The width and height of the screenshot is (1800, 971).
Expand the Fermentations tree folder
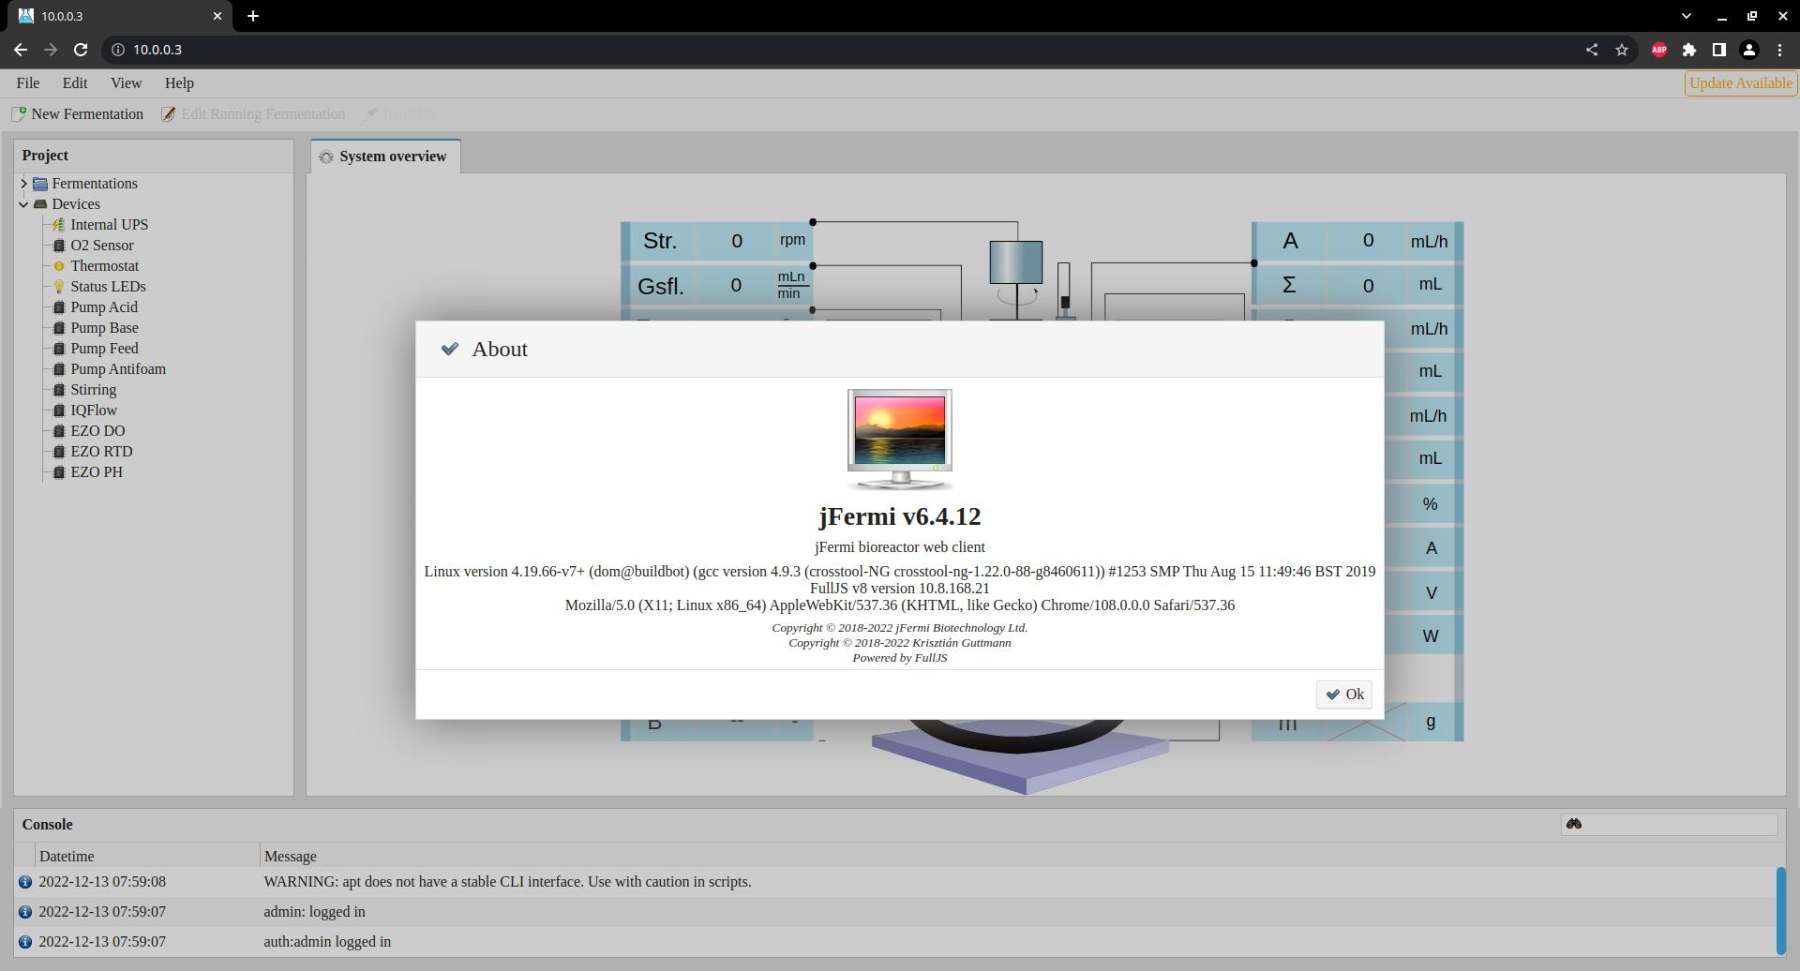[24, 184]
